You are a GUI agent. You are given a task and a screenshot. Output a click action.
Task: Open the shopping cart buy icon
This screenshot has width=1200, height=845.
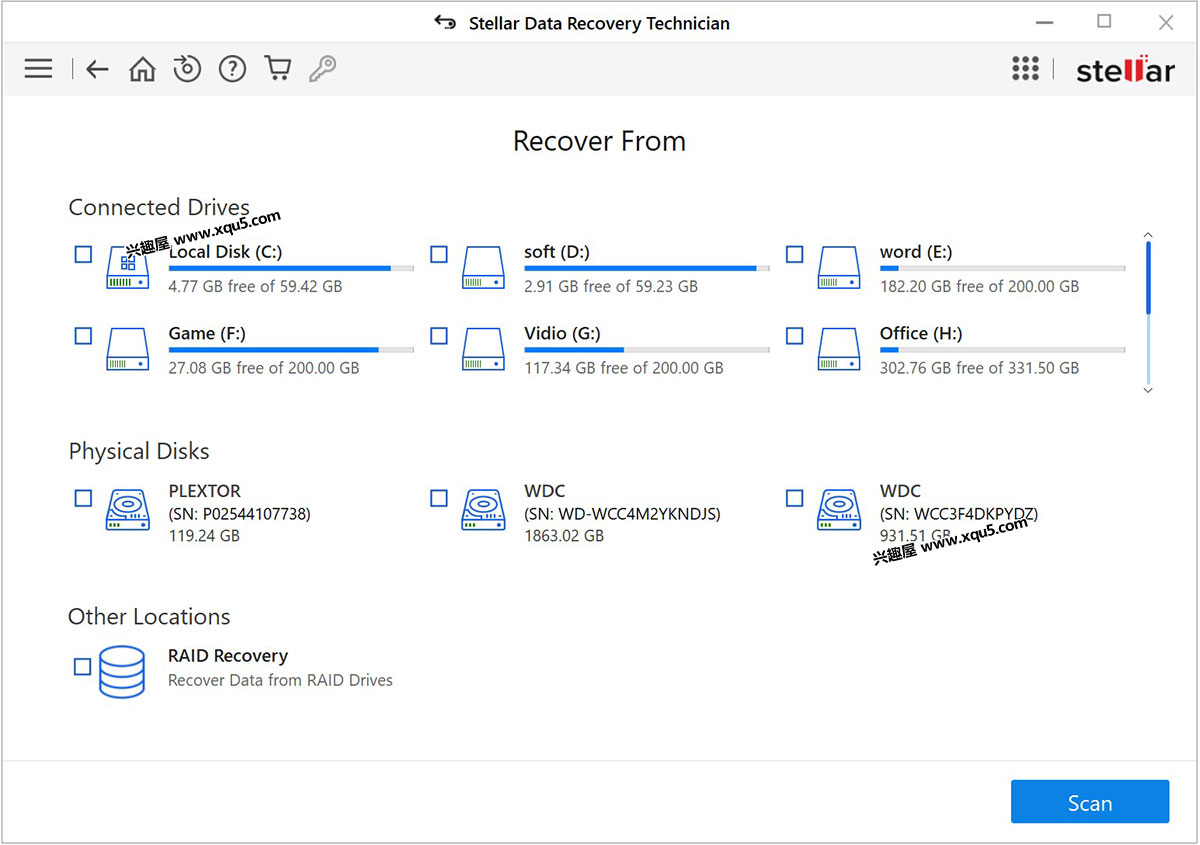point(277,68)
